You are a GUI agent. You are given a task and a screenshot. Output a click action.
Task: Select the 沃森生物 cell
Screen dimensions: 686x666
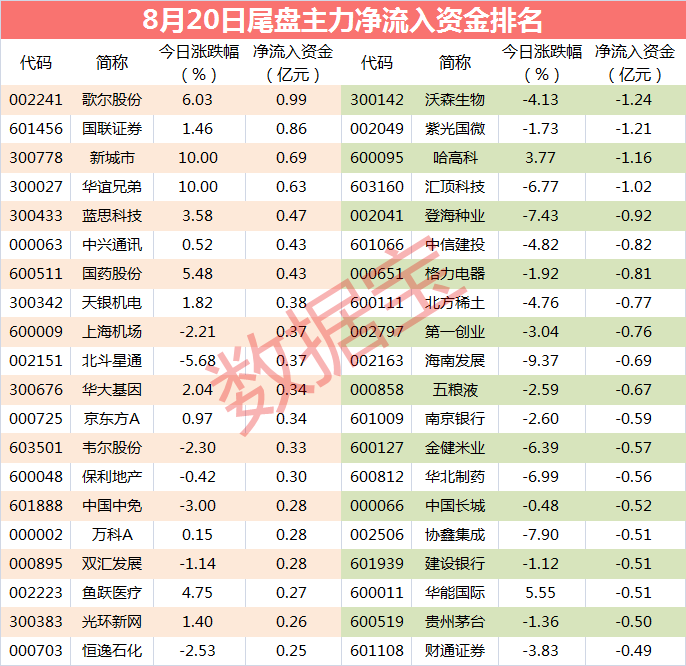pos(455,100)
